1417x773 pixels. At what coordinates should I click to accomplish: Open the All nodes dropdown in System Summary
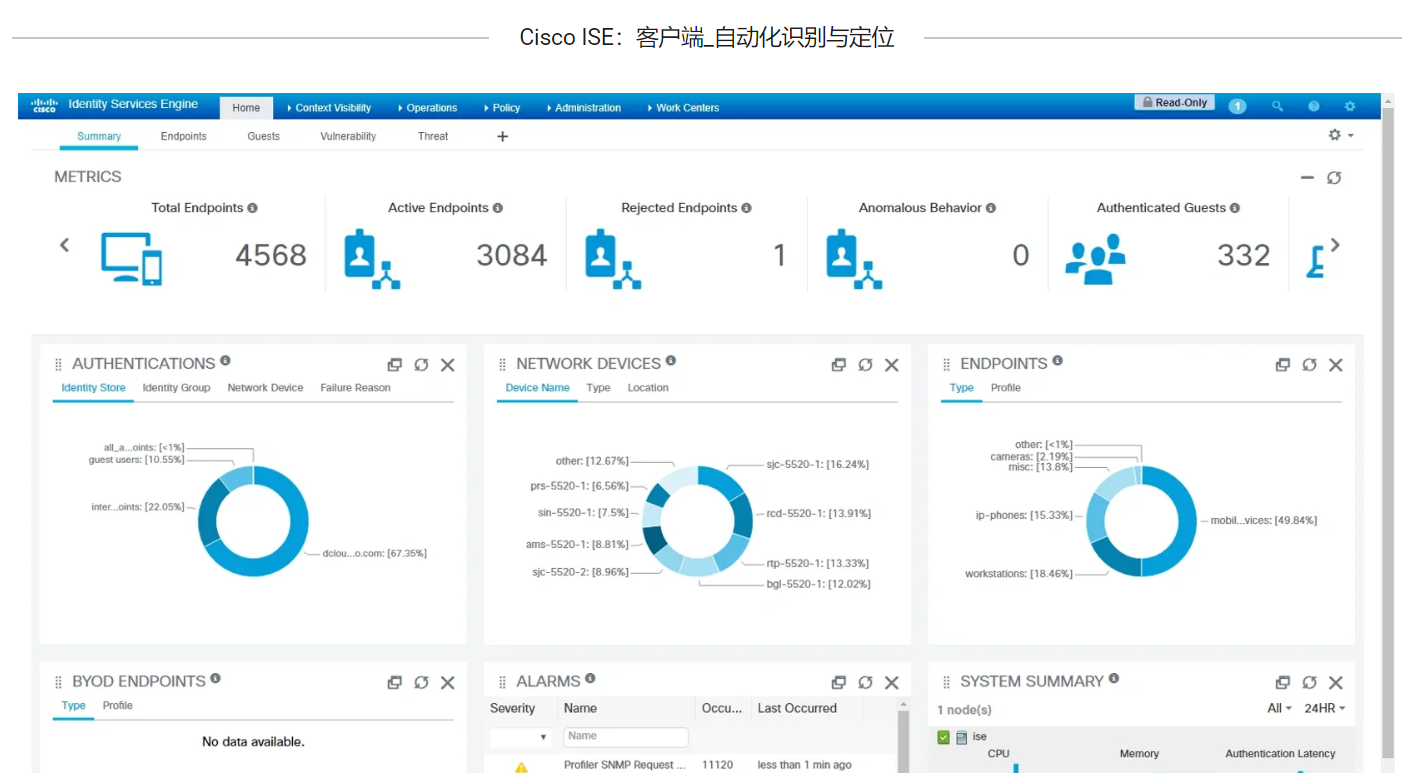1279,708
